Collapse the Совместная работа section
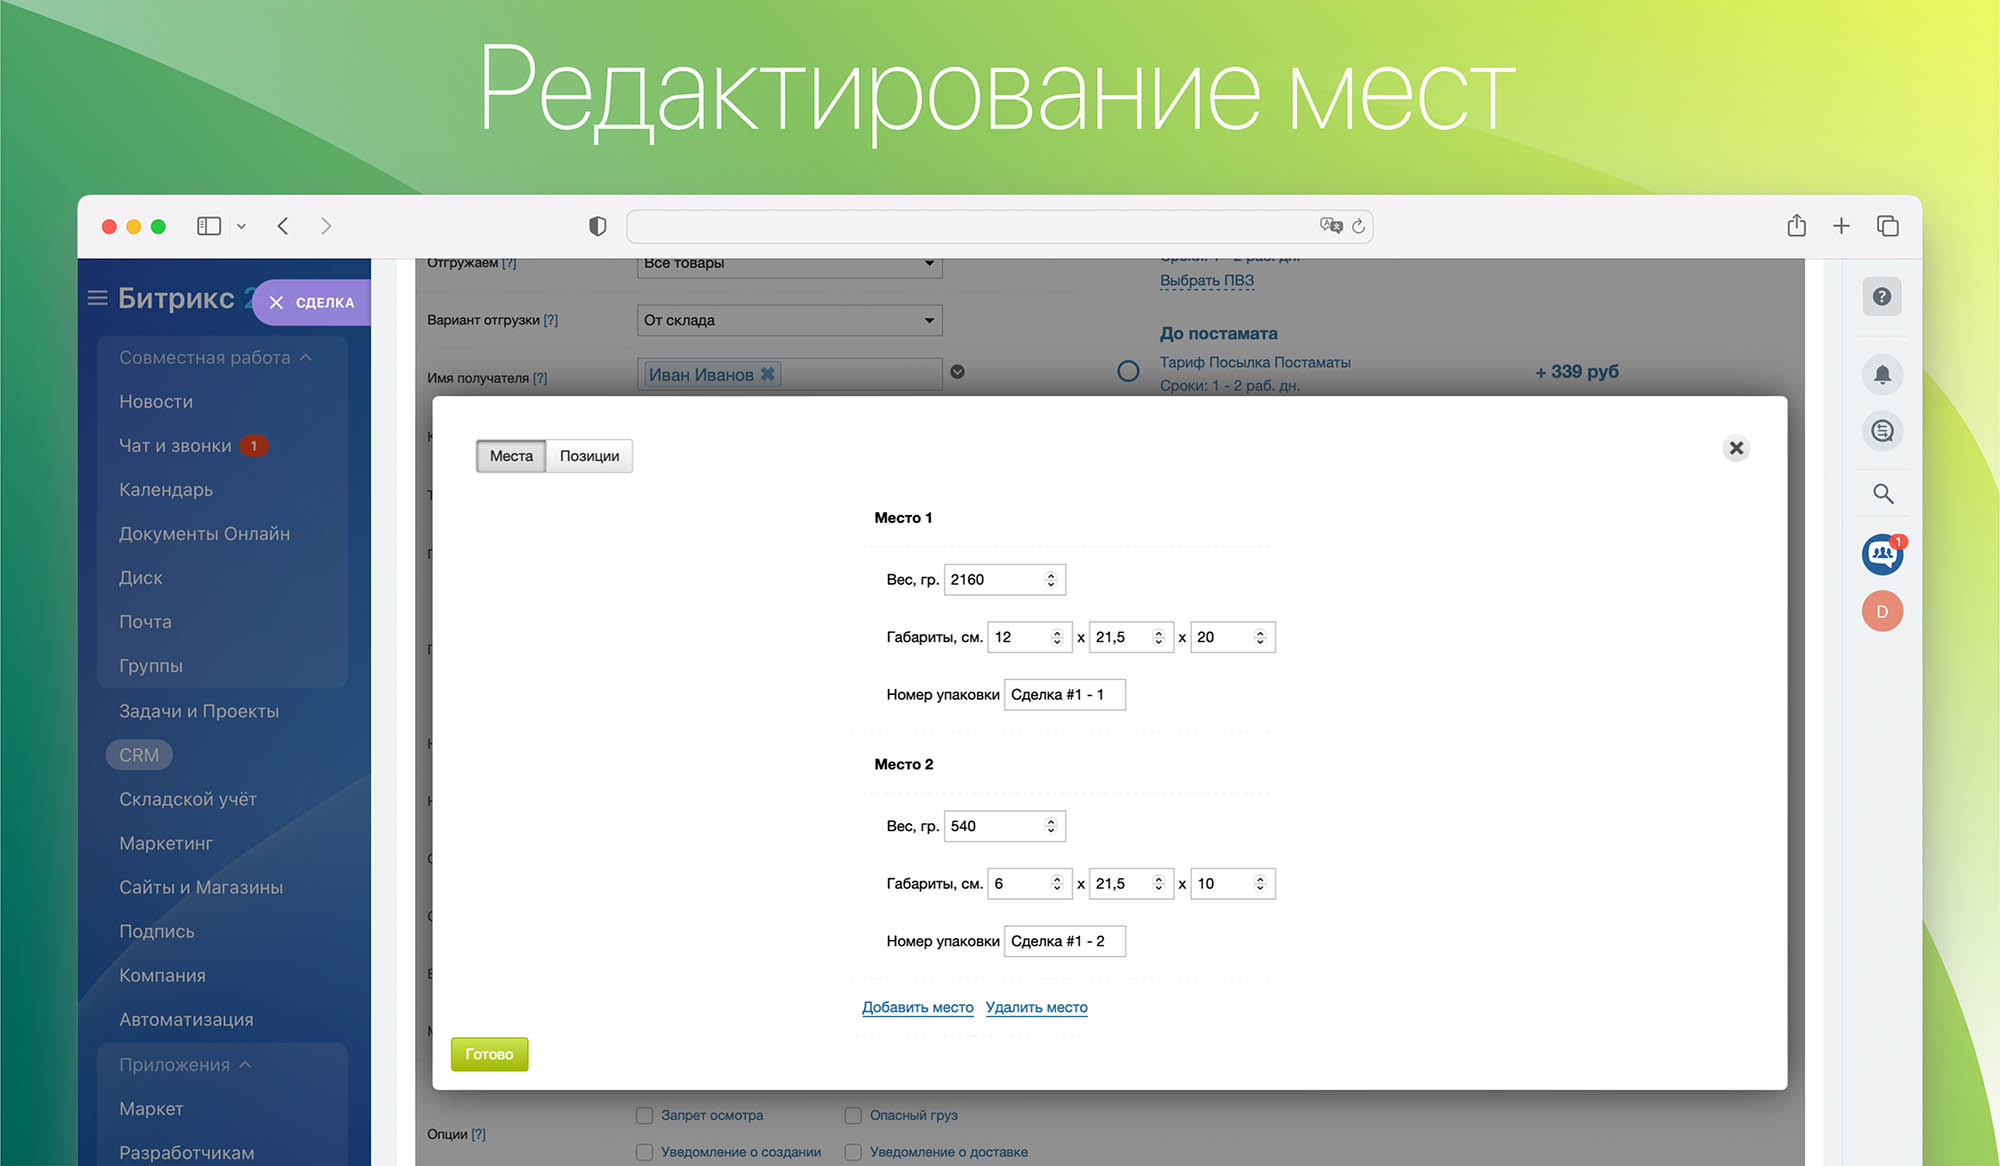 306,358
